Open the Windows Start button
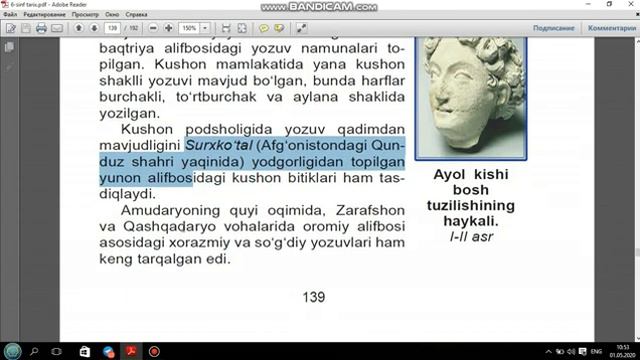This screenshot has height=360, width=640. [x=12, y=351]
